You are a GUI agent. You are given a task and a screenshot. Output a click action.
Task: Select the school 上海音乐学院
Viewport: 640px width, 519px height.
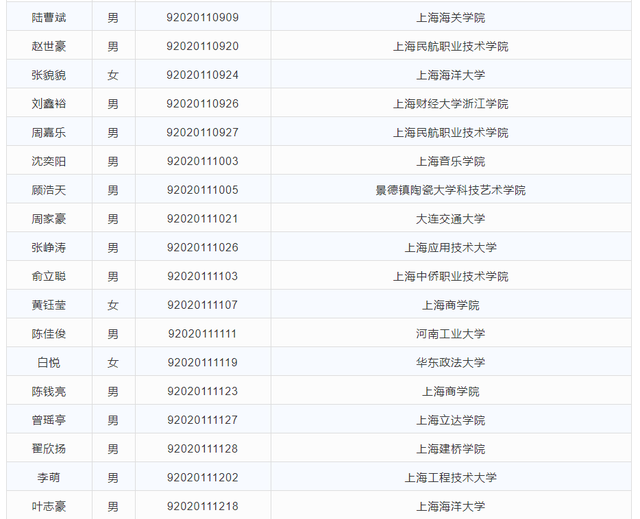(x=451, y=161)
